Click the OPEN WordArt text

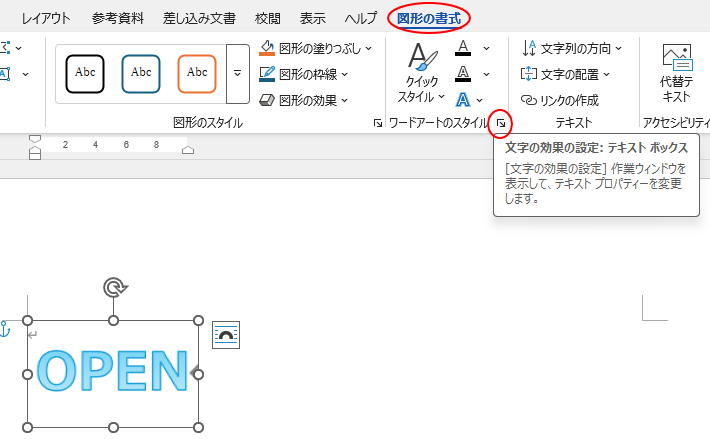pyautogui.click(x=112, y=371)
